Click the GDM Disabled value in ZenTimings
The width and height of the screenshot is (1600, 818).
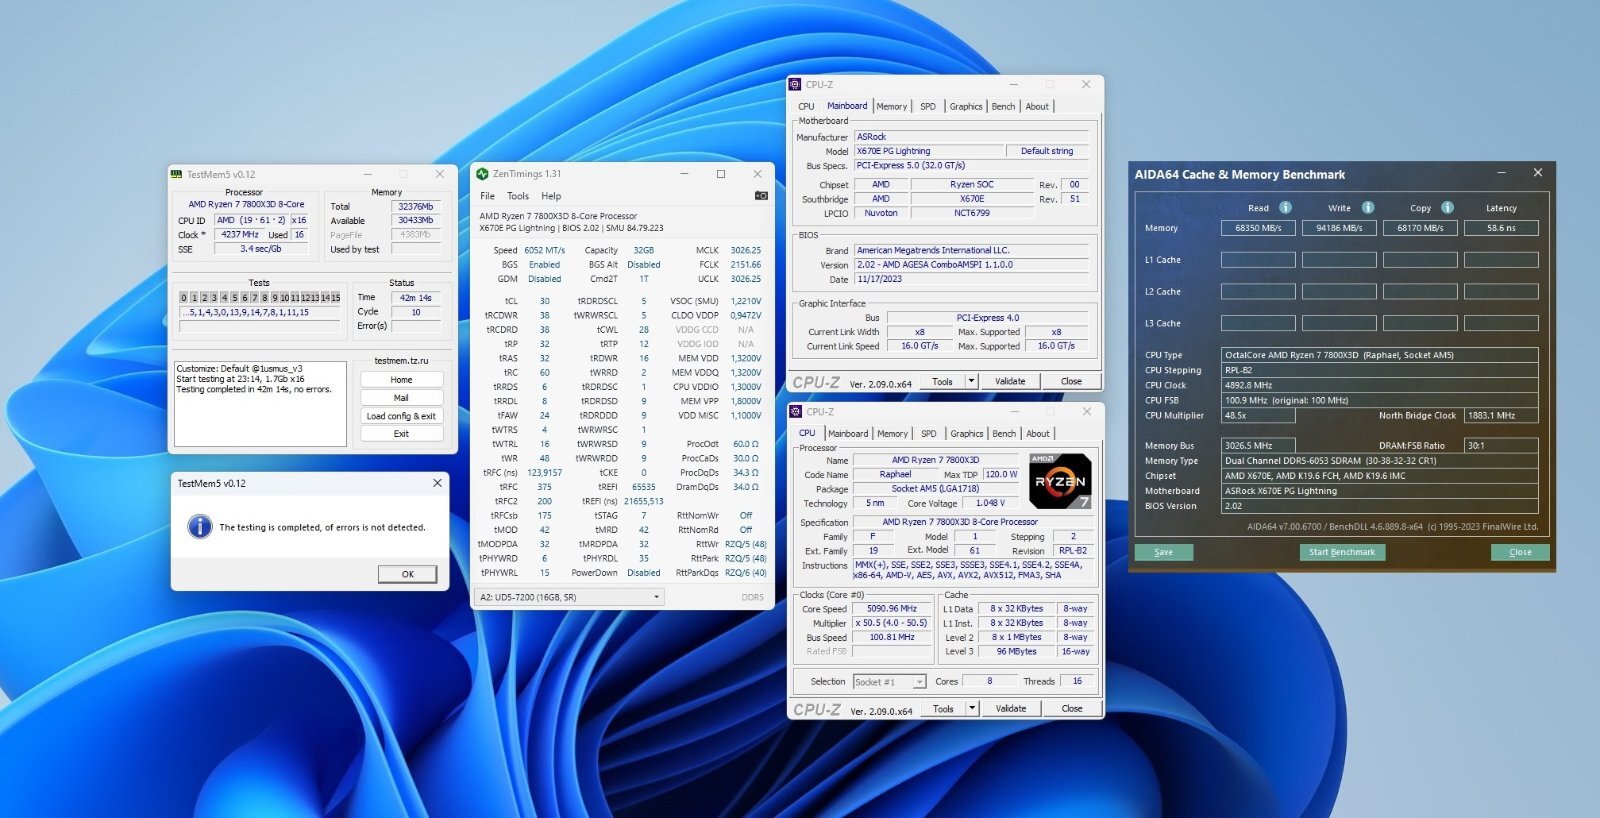click(x=544, y=279)
